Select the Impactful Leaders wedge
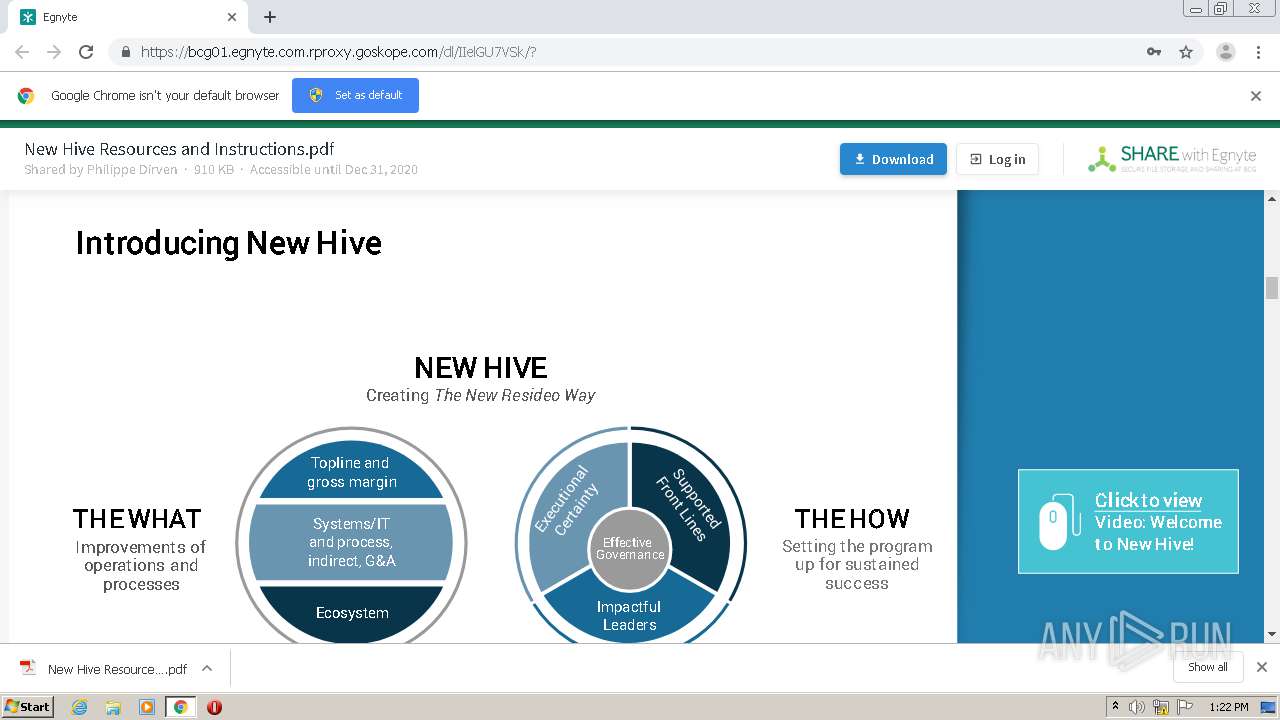 [x=629, y=615]
